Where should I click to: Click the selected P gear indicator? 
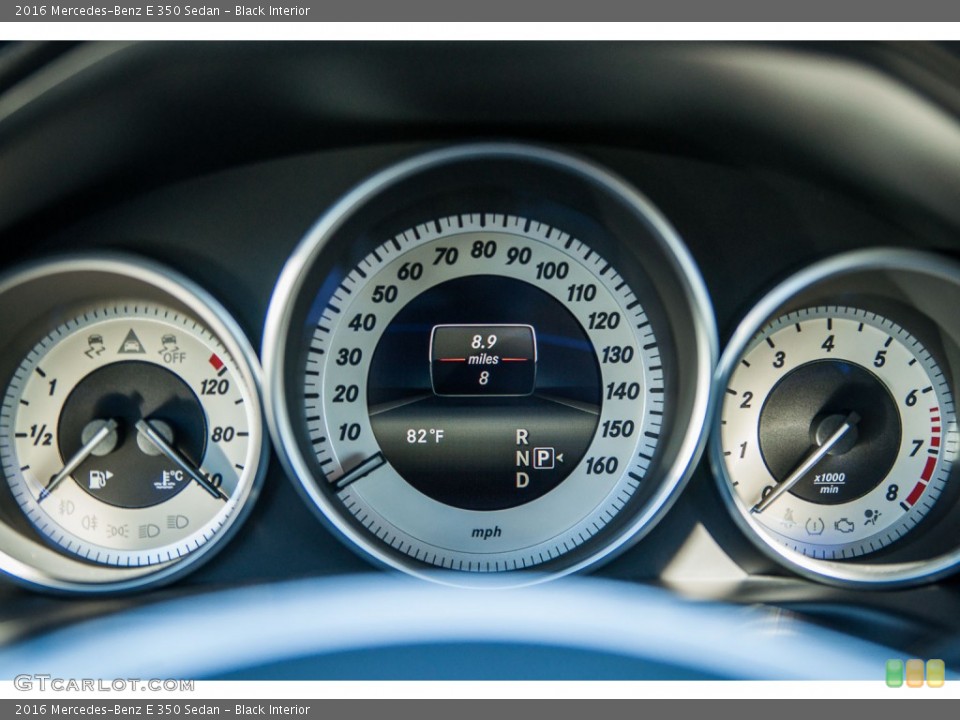pos(543,457)
